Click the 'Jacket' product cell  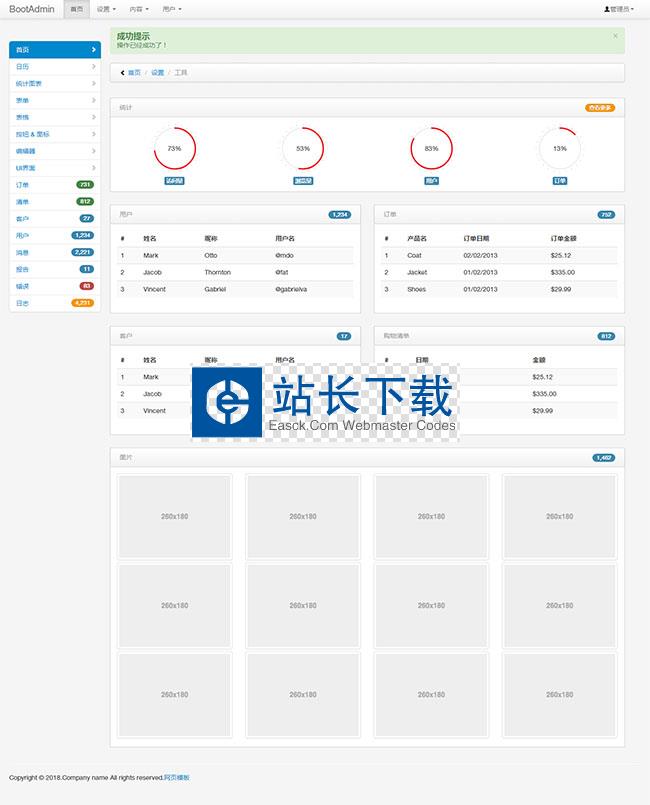(x=417, y=273)
